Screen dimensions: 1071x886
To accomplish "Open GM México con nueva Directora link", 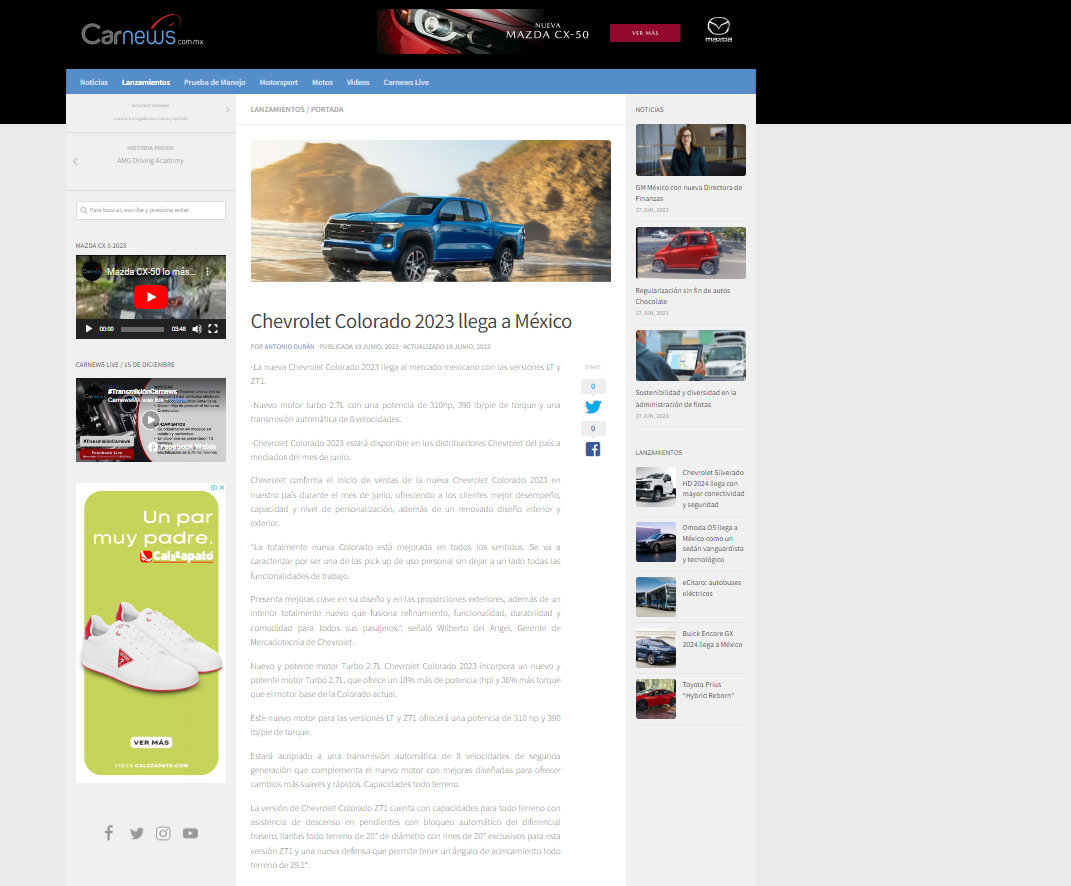I will 688,193.
